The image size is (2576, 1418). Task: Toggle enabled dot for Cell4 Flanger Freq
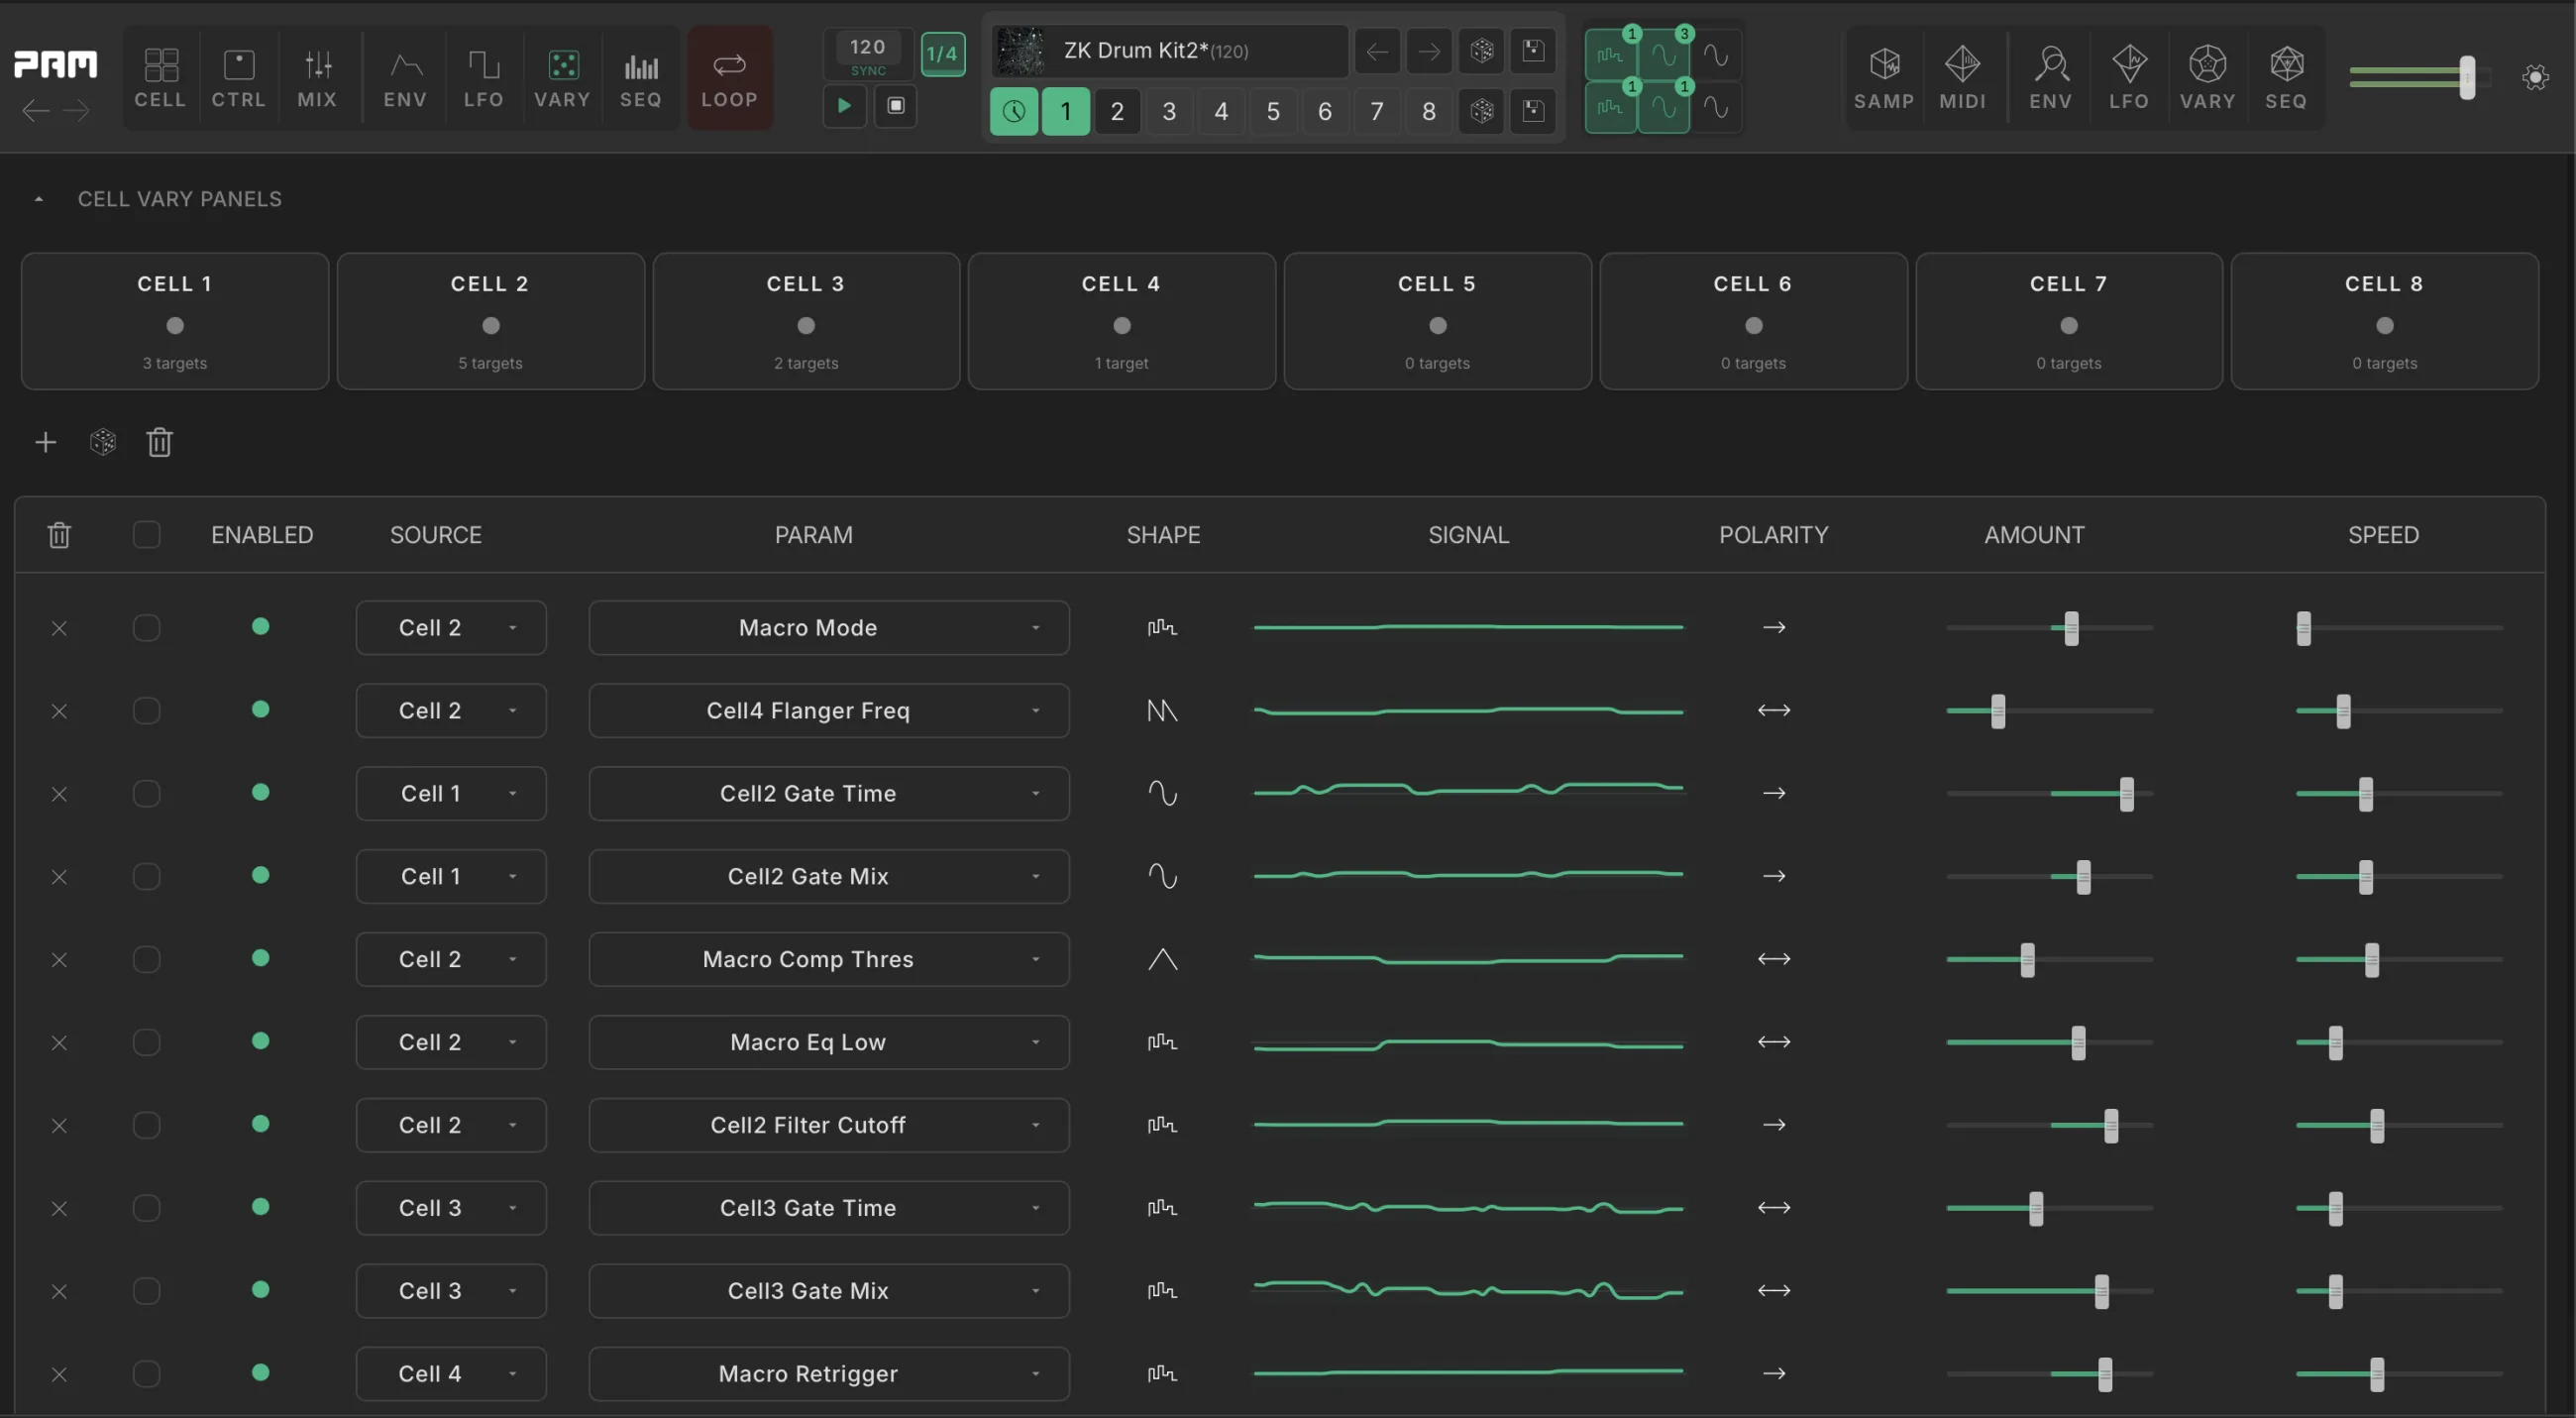[261, 710]
